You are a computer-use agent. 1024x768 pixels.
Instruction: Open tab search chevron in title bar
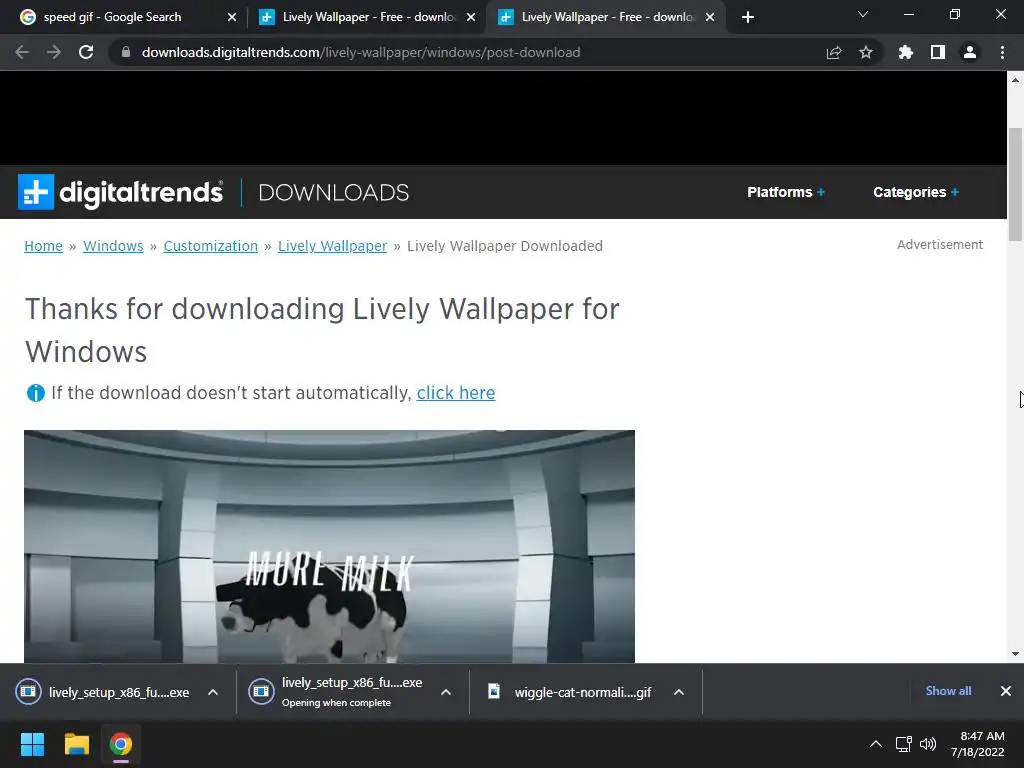(863, 14)
